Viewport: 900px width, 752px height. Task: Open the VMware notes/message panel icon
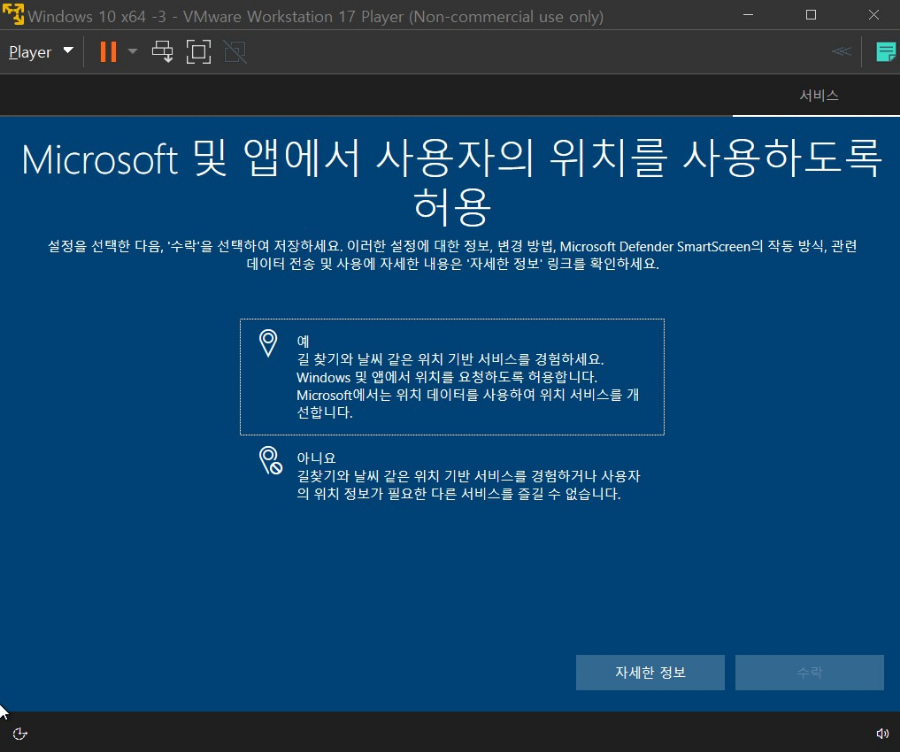[x=886, y=52]
